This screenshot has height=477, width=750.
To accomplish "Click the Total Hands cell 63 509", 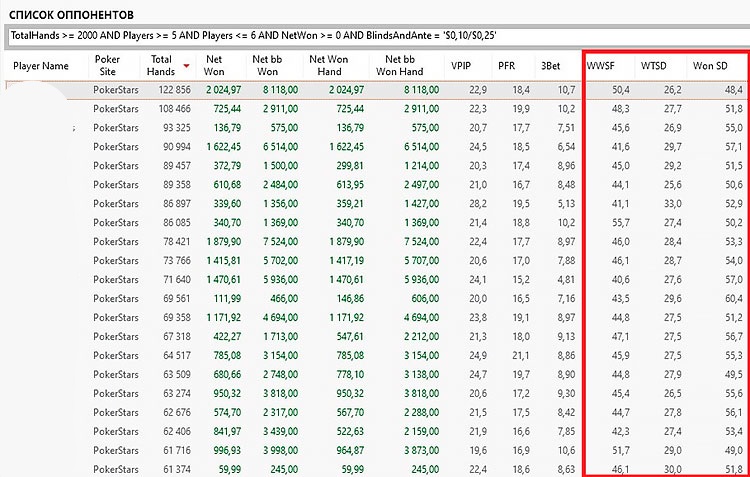I will pyautogui.click(x=175, y=375).
